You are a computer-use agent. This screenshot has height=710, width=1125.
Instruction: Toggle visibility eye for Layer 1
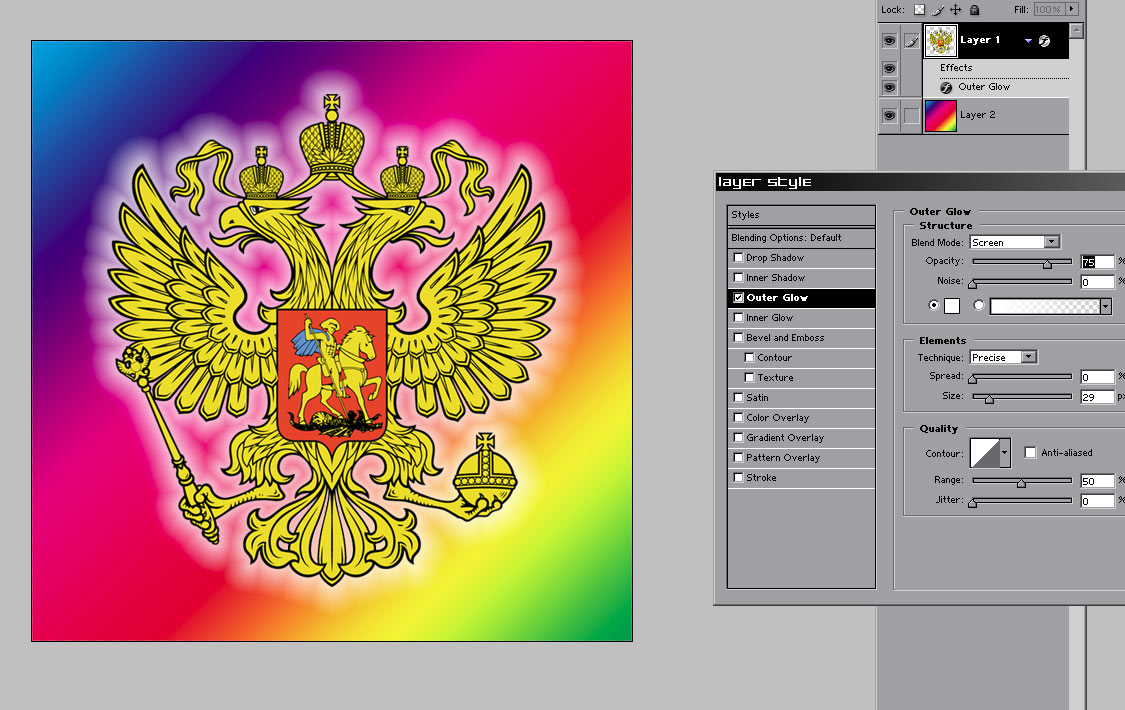890,41
